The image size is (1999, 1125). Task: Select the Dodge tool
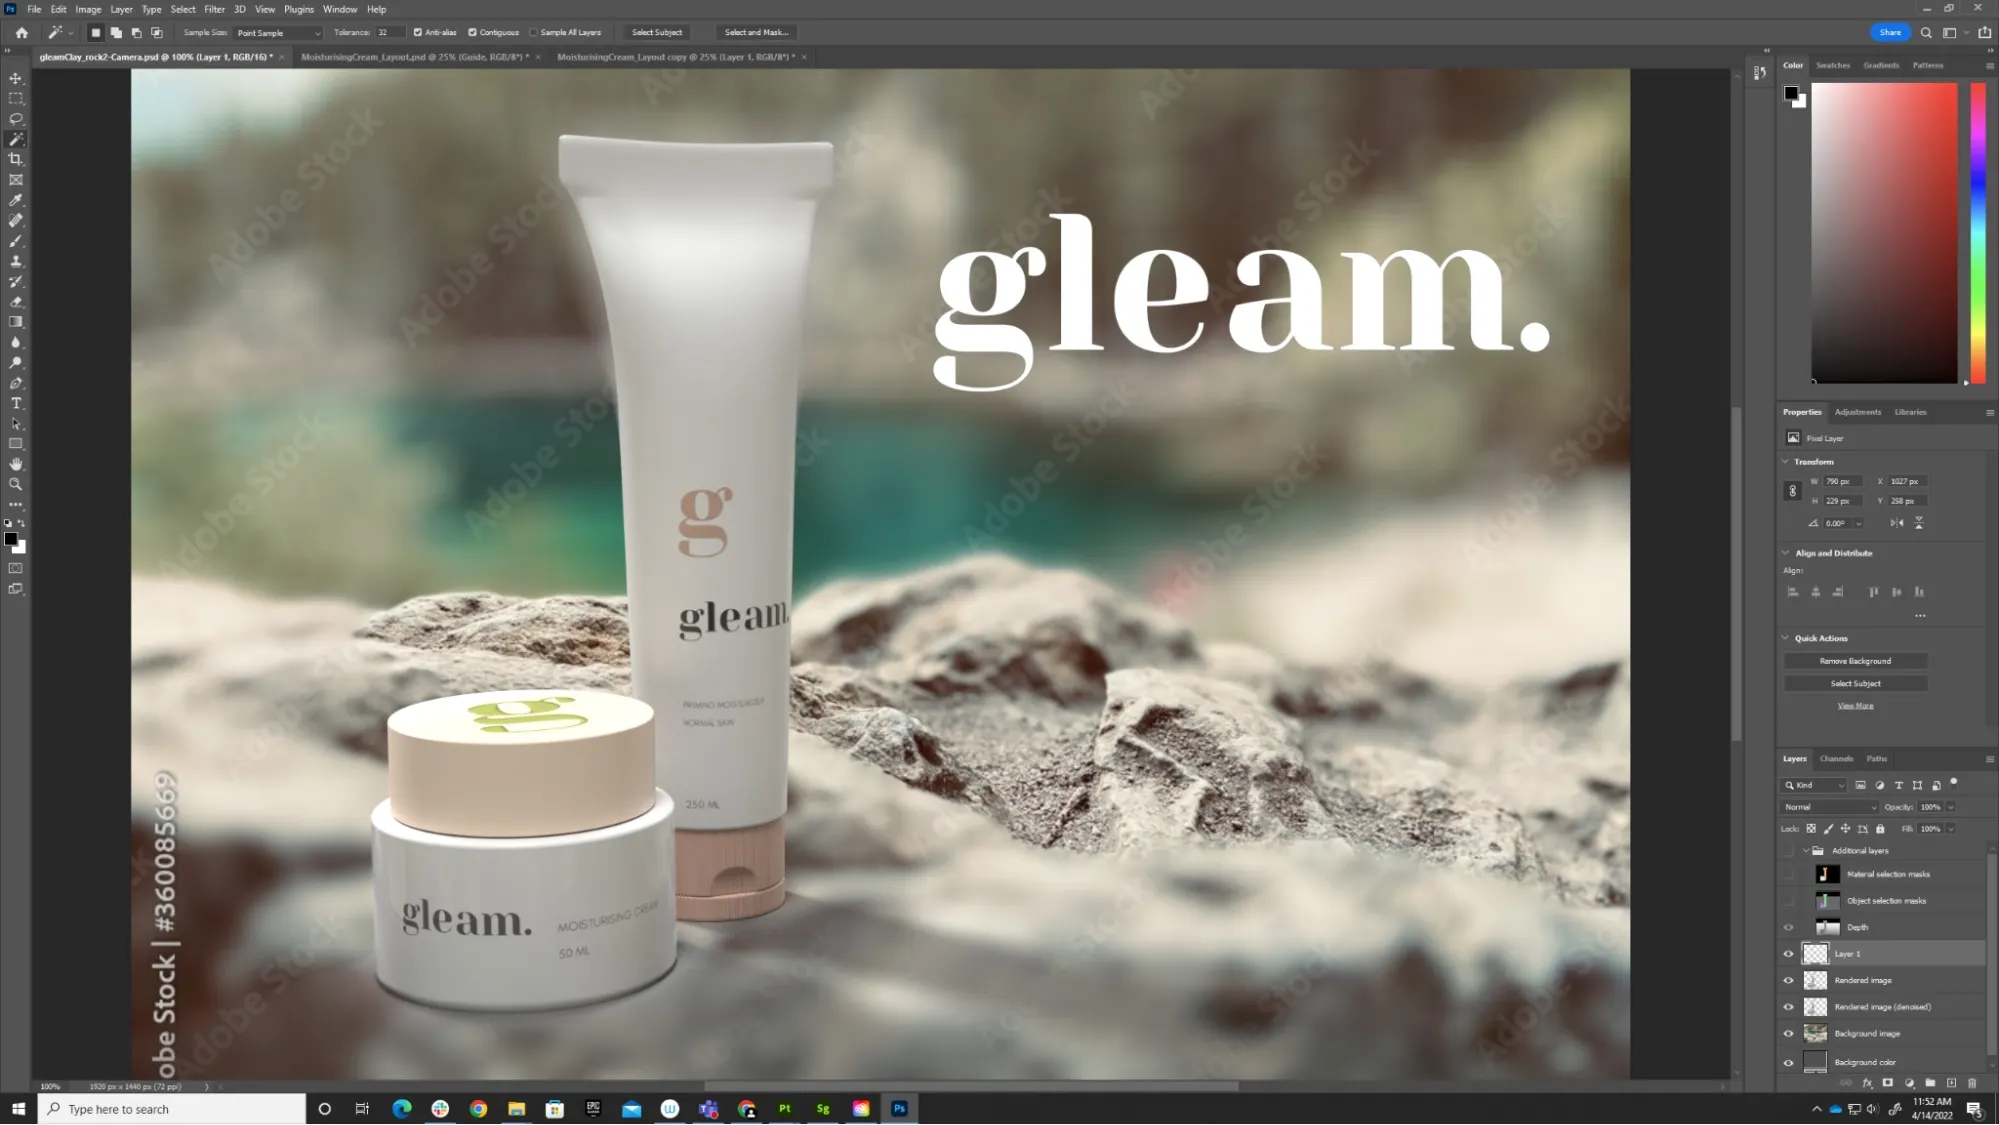16,363
